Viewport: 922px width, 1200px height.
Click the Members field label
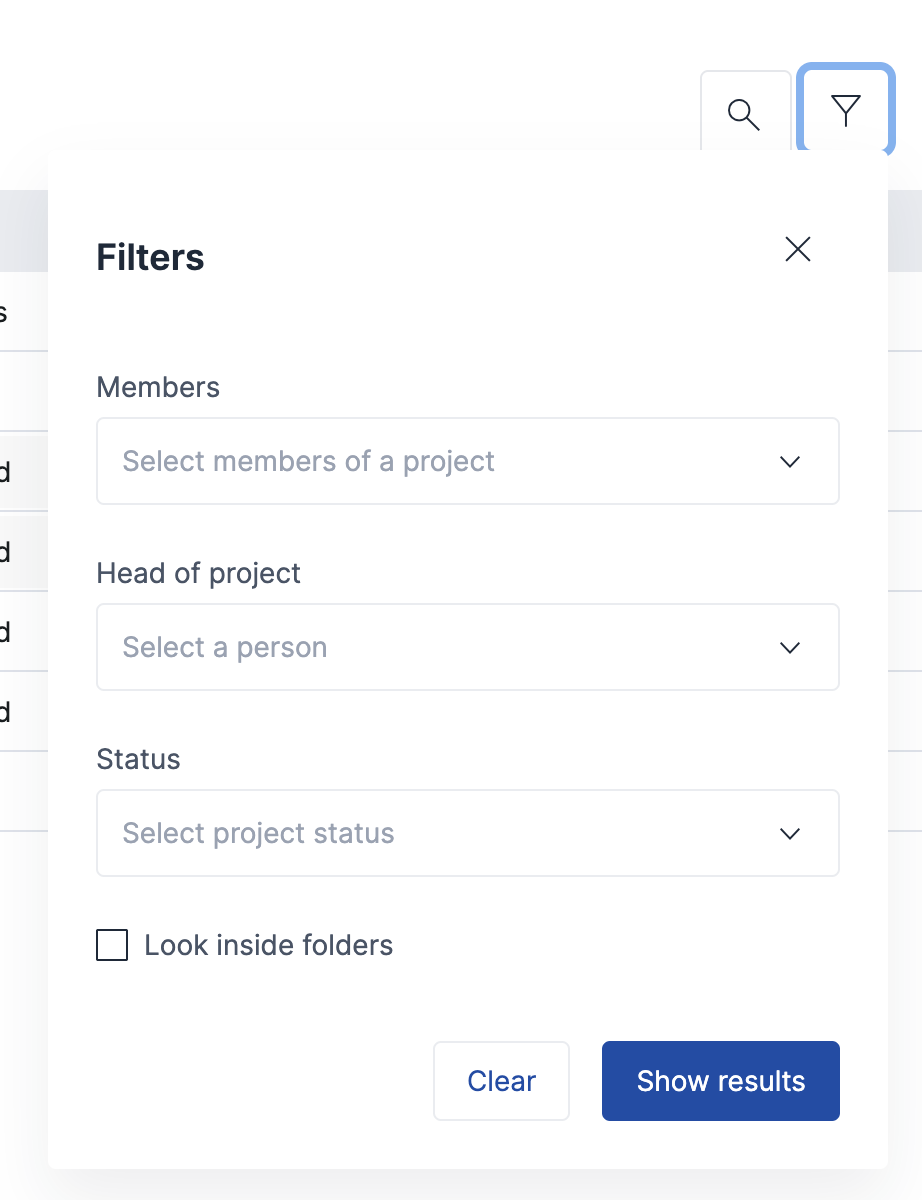158,388
